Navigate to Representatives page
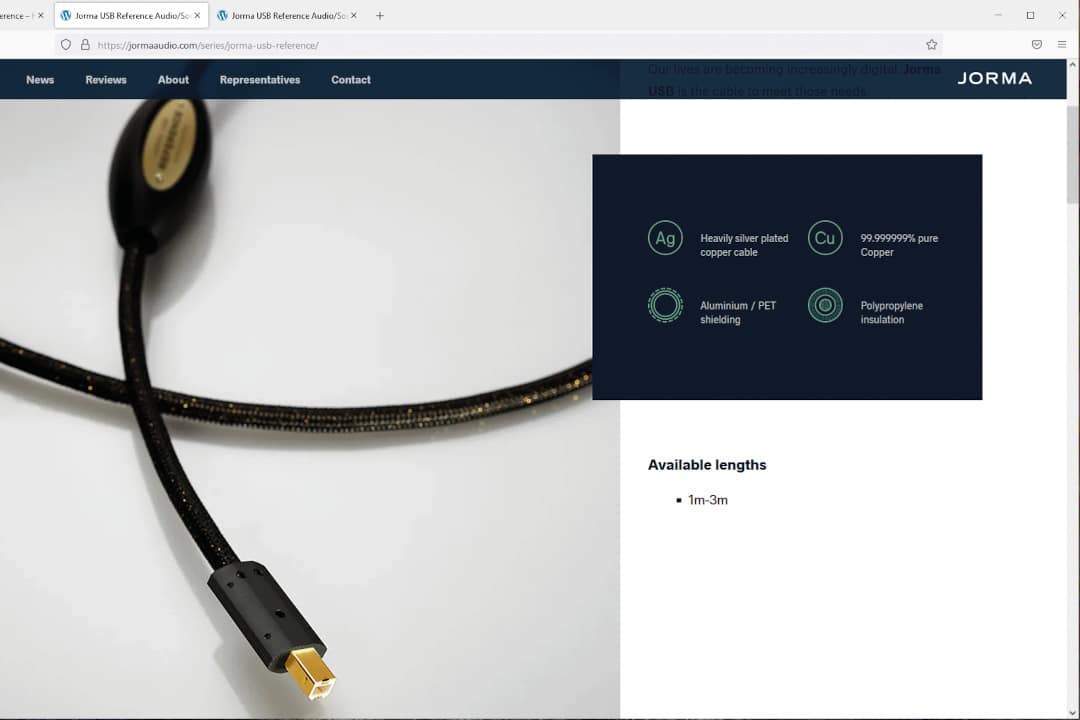Image resolution: width=1080 pixels, height=720 pixels. pos(260,80)
